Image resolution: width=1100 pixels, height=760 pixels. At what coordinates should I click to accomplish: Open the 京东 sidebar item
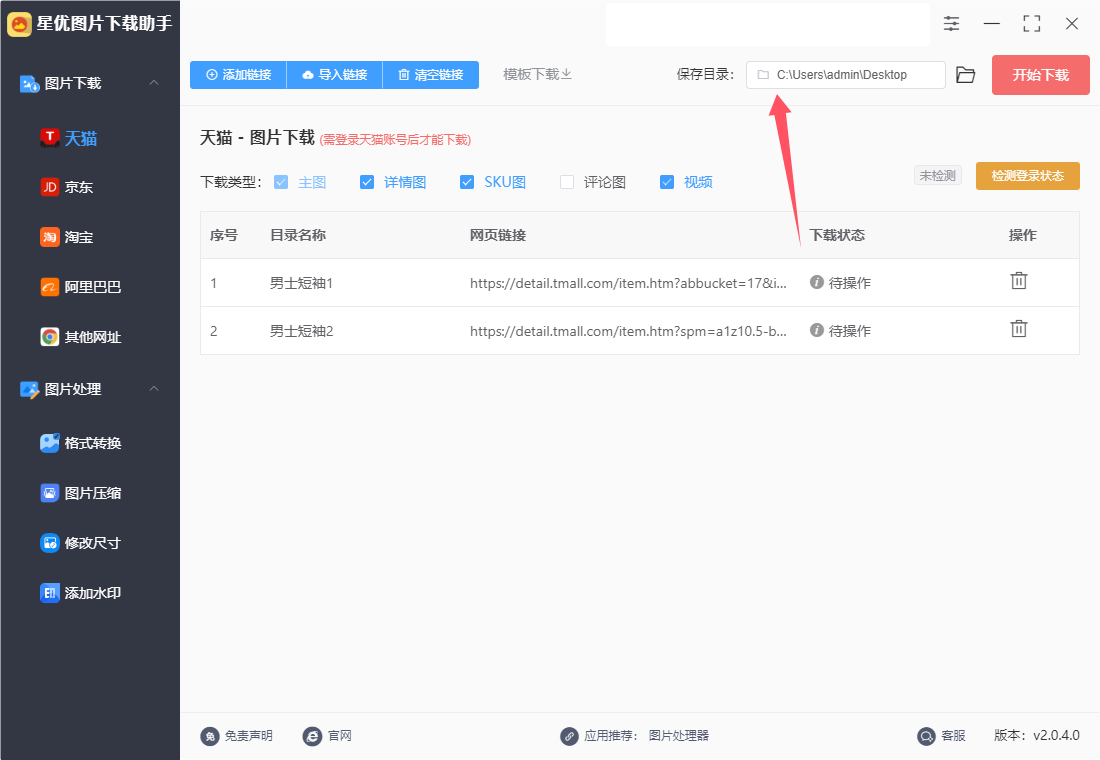point(90,187)
